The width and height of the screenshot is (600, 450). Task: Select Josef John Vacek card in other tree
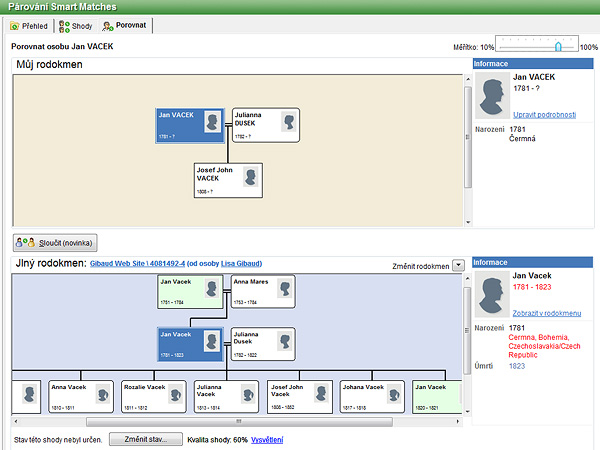(x=300, y=397)
